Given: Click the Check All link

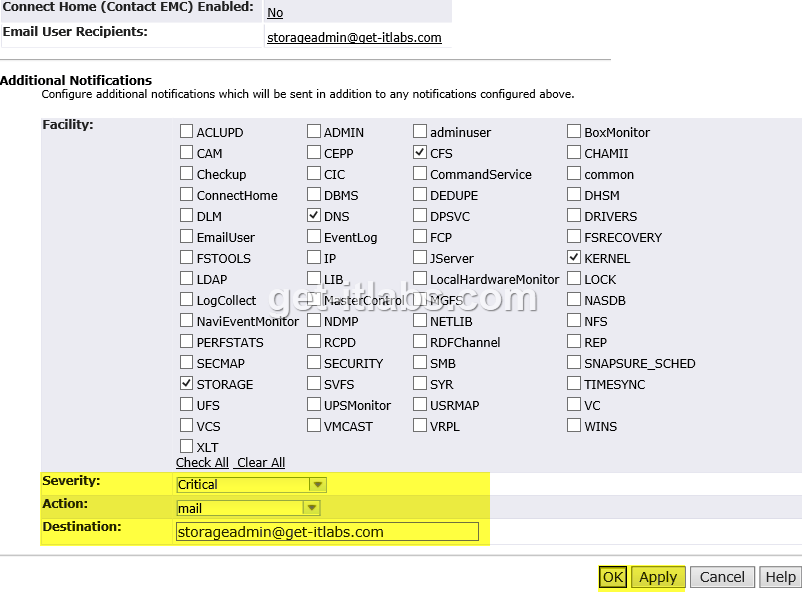Looking at the screenshot, I should point(202,462).
